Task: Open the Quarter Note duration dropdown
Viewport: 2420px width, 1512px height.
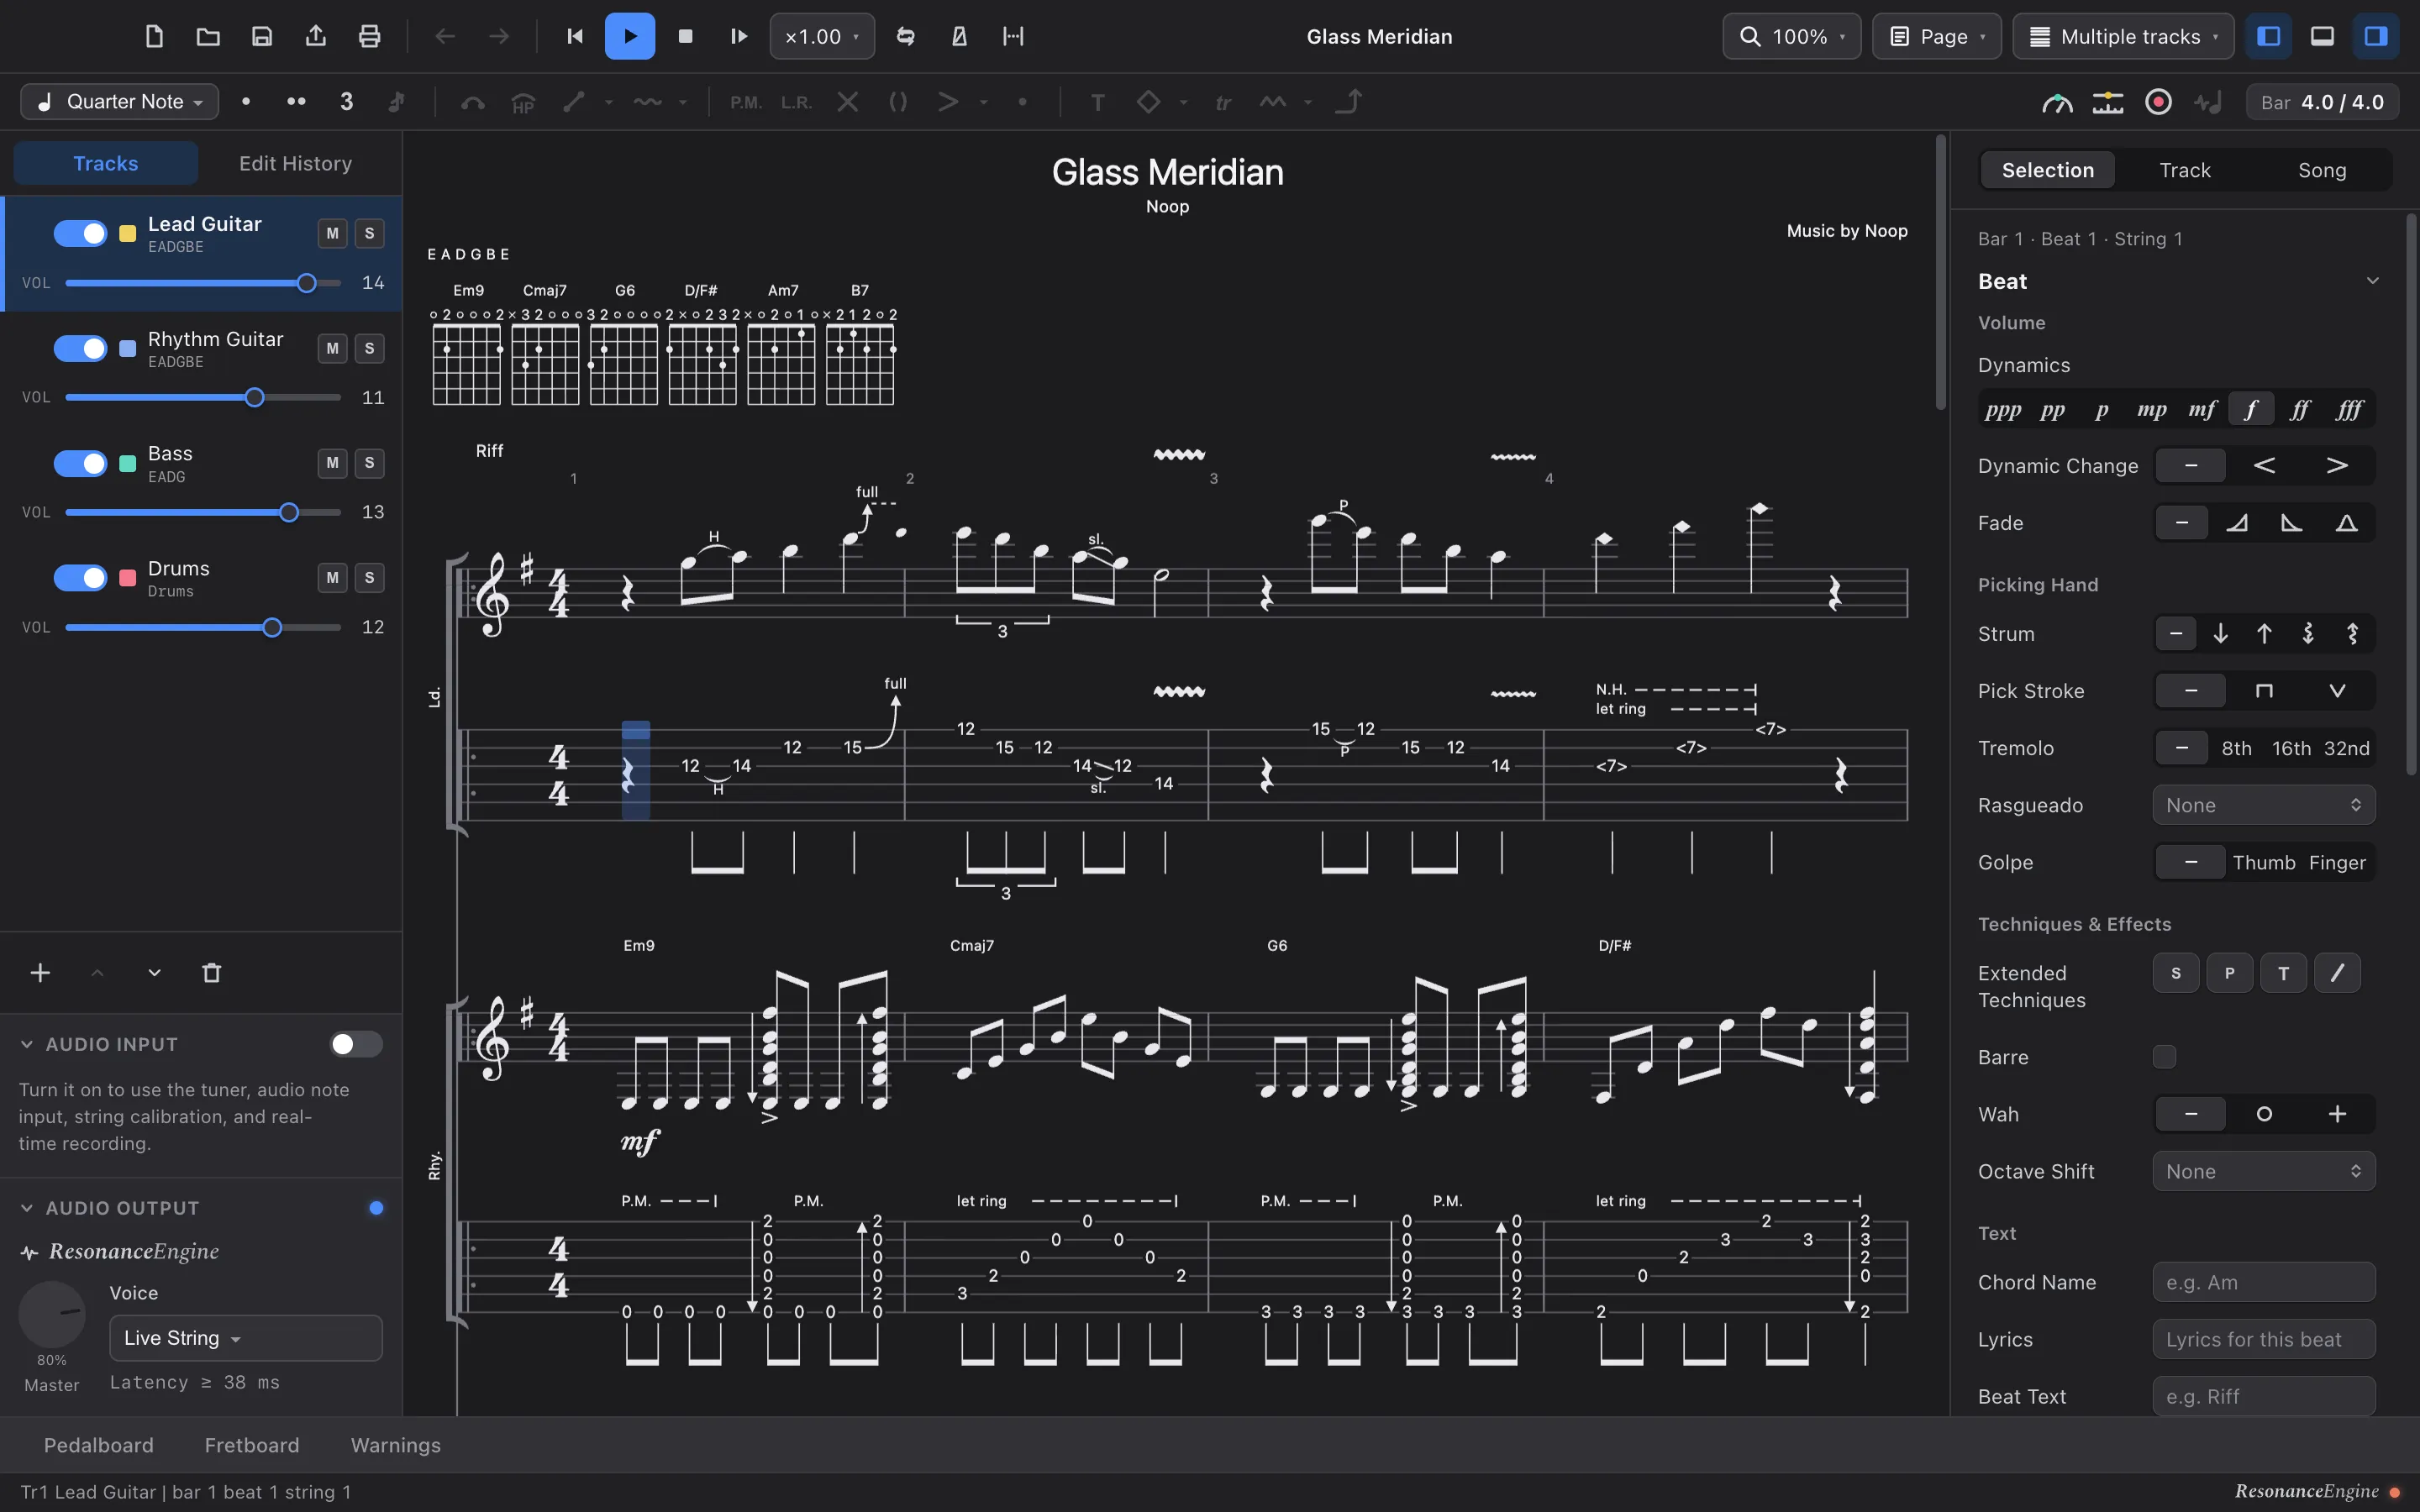Action: click(120, 102)
